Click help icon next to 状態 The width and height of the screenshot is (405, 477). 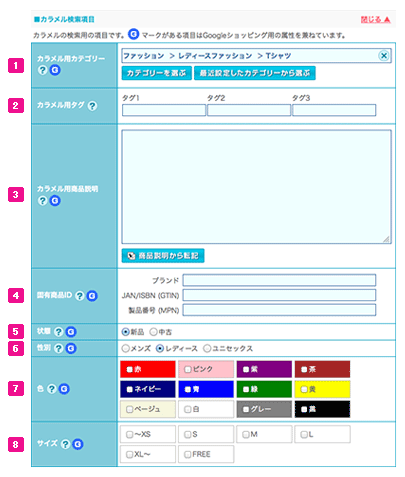tap(58, 332)
